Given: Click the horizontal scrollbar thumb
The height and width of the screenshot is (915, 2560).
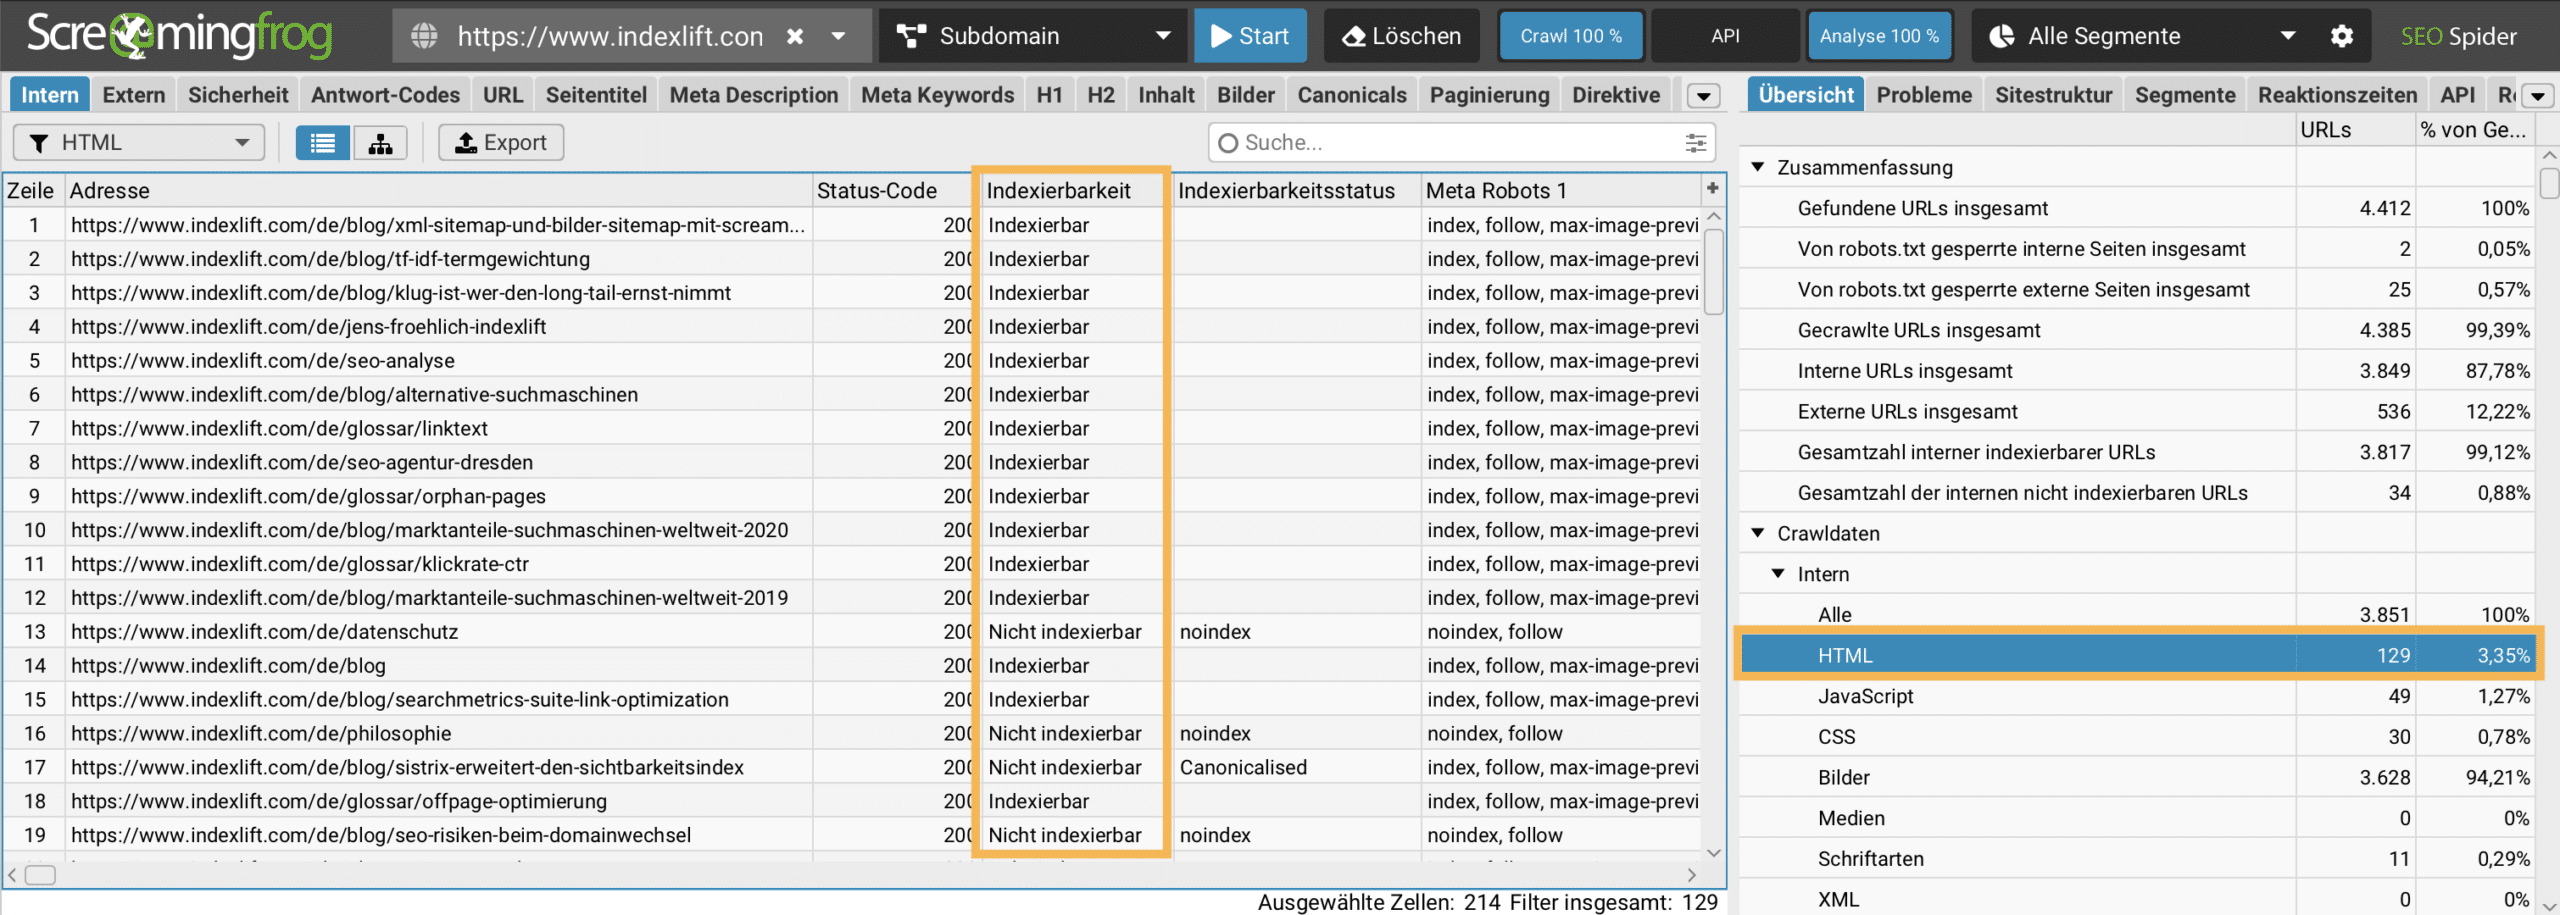Looking at the screenshot, I should (40, 875).
